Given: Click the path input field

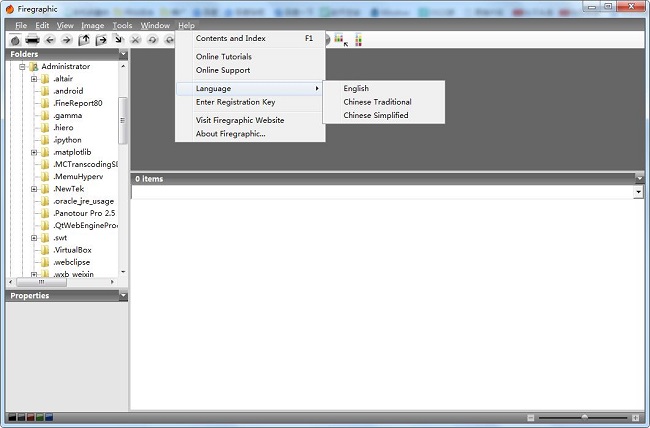Looking at the screenshot, I should click(383, 192).
